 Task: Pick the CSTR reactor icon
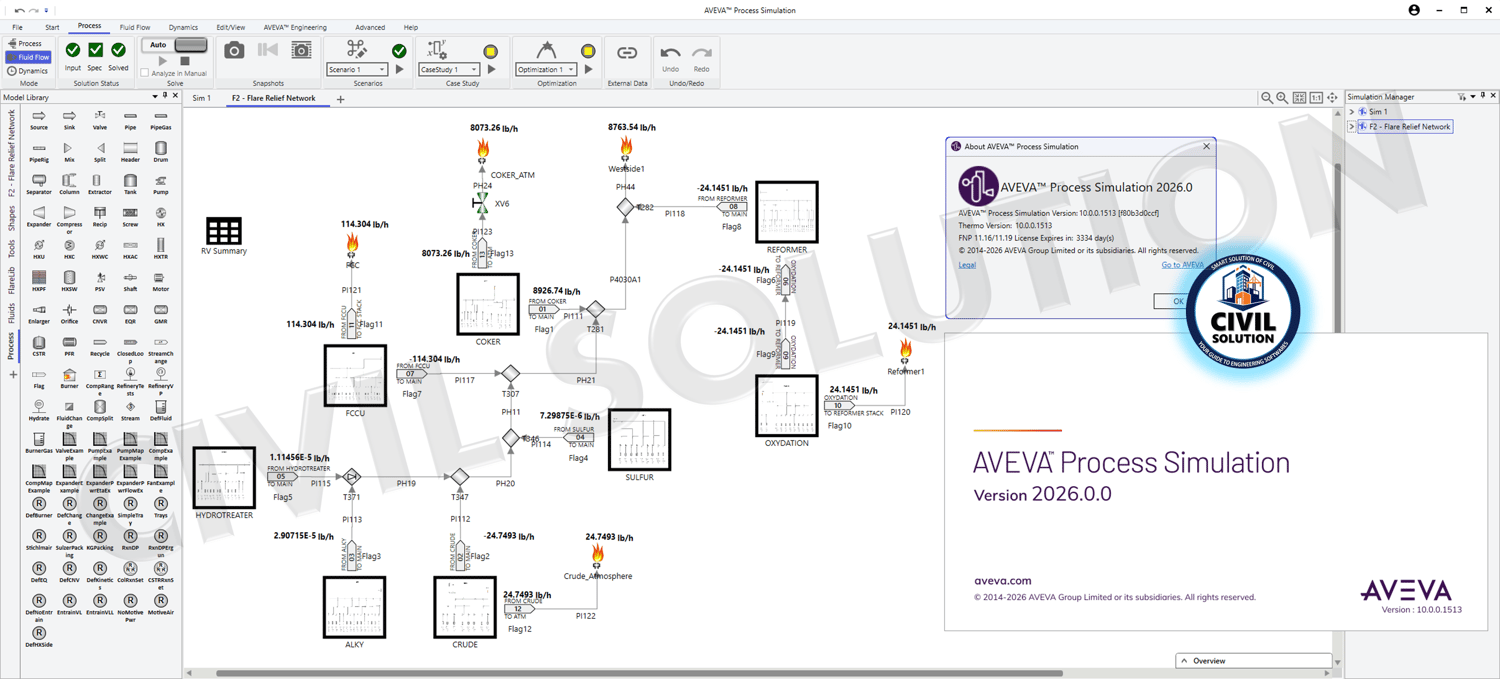point(39,342)
